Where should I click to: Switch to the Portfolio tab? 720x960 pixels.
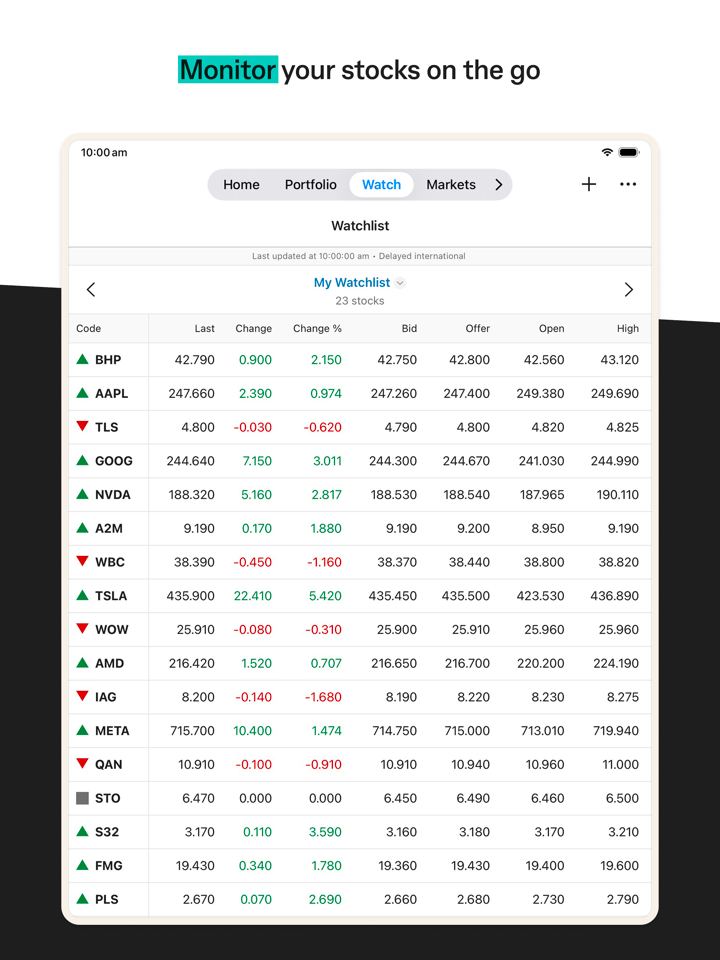click(x=310, y=185)
